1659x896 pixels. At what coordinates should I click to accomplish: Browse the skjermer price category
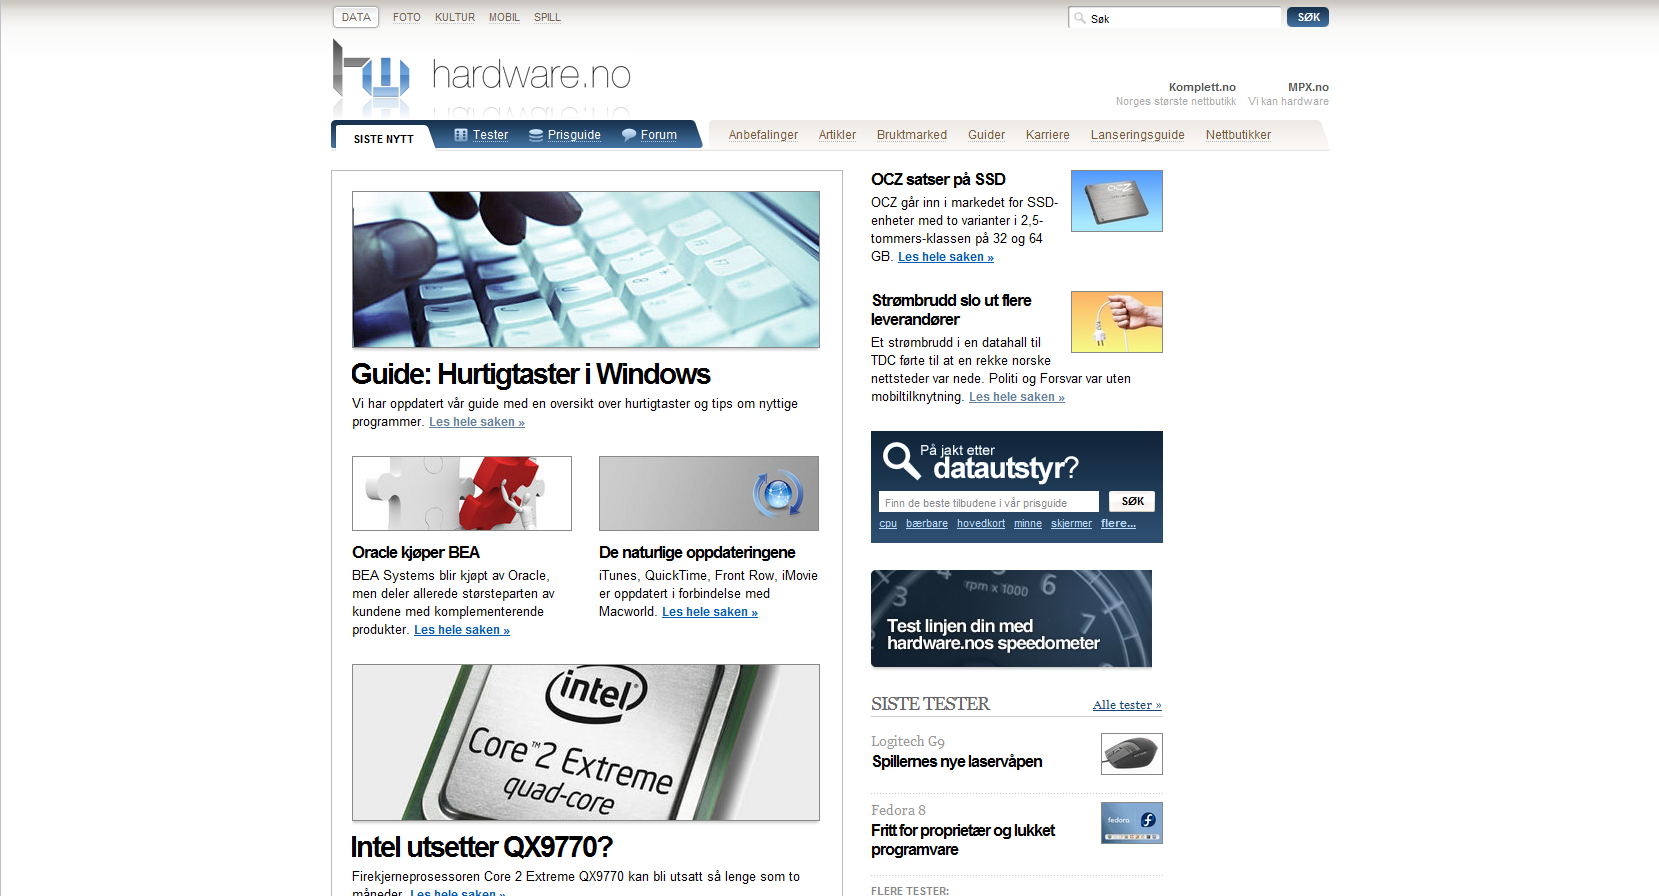[x=1071, y=524]
